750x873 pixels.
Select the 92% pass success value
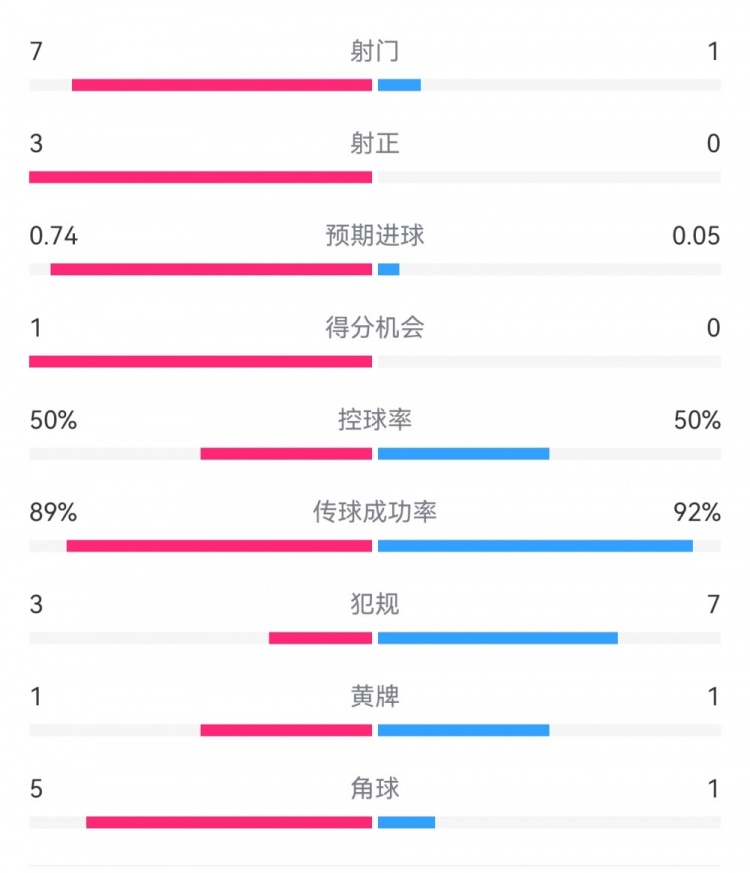(698, 512)
